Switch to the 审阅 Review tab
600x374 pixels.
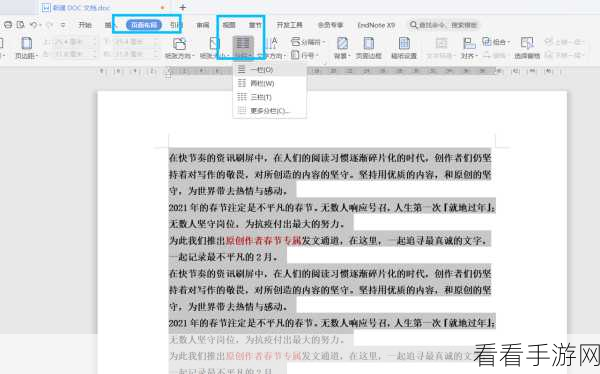(x=203, y=25)
